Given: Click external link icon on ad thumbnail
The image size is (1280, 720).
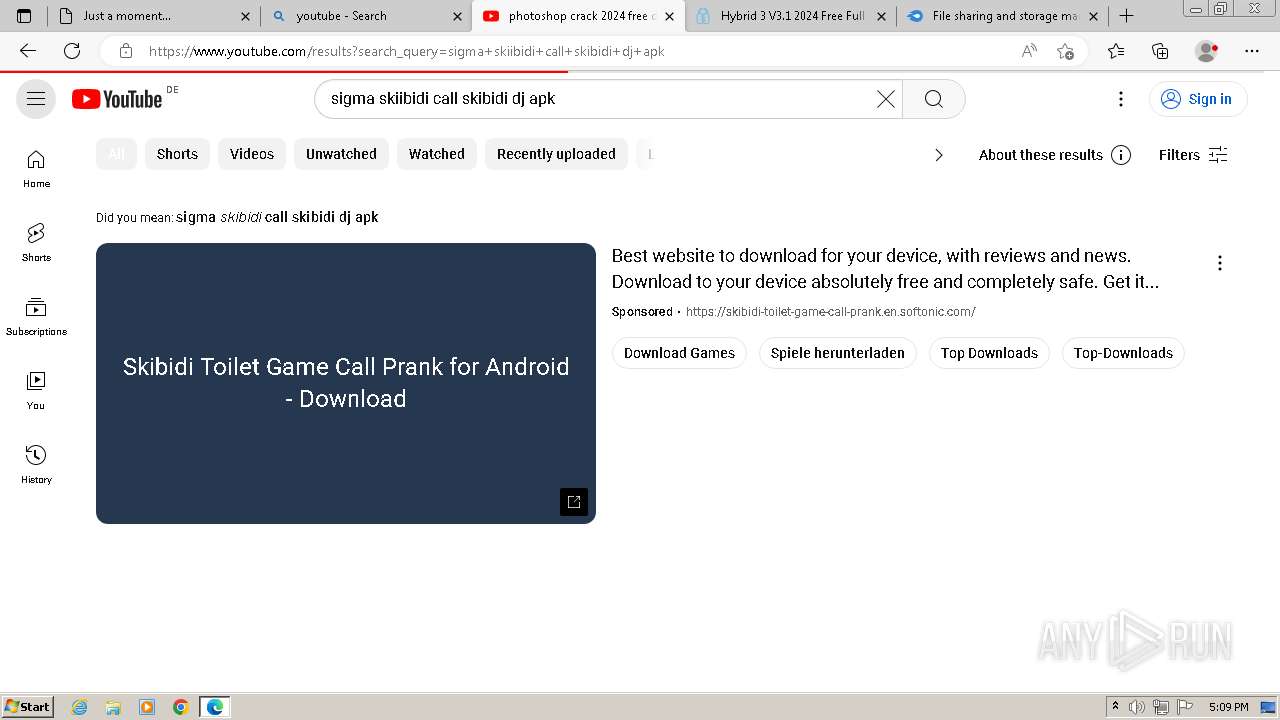Looking at the screenshot, I should [x=574, y=502].
